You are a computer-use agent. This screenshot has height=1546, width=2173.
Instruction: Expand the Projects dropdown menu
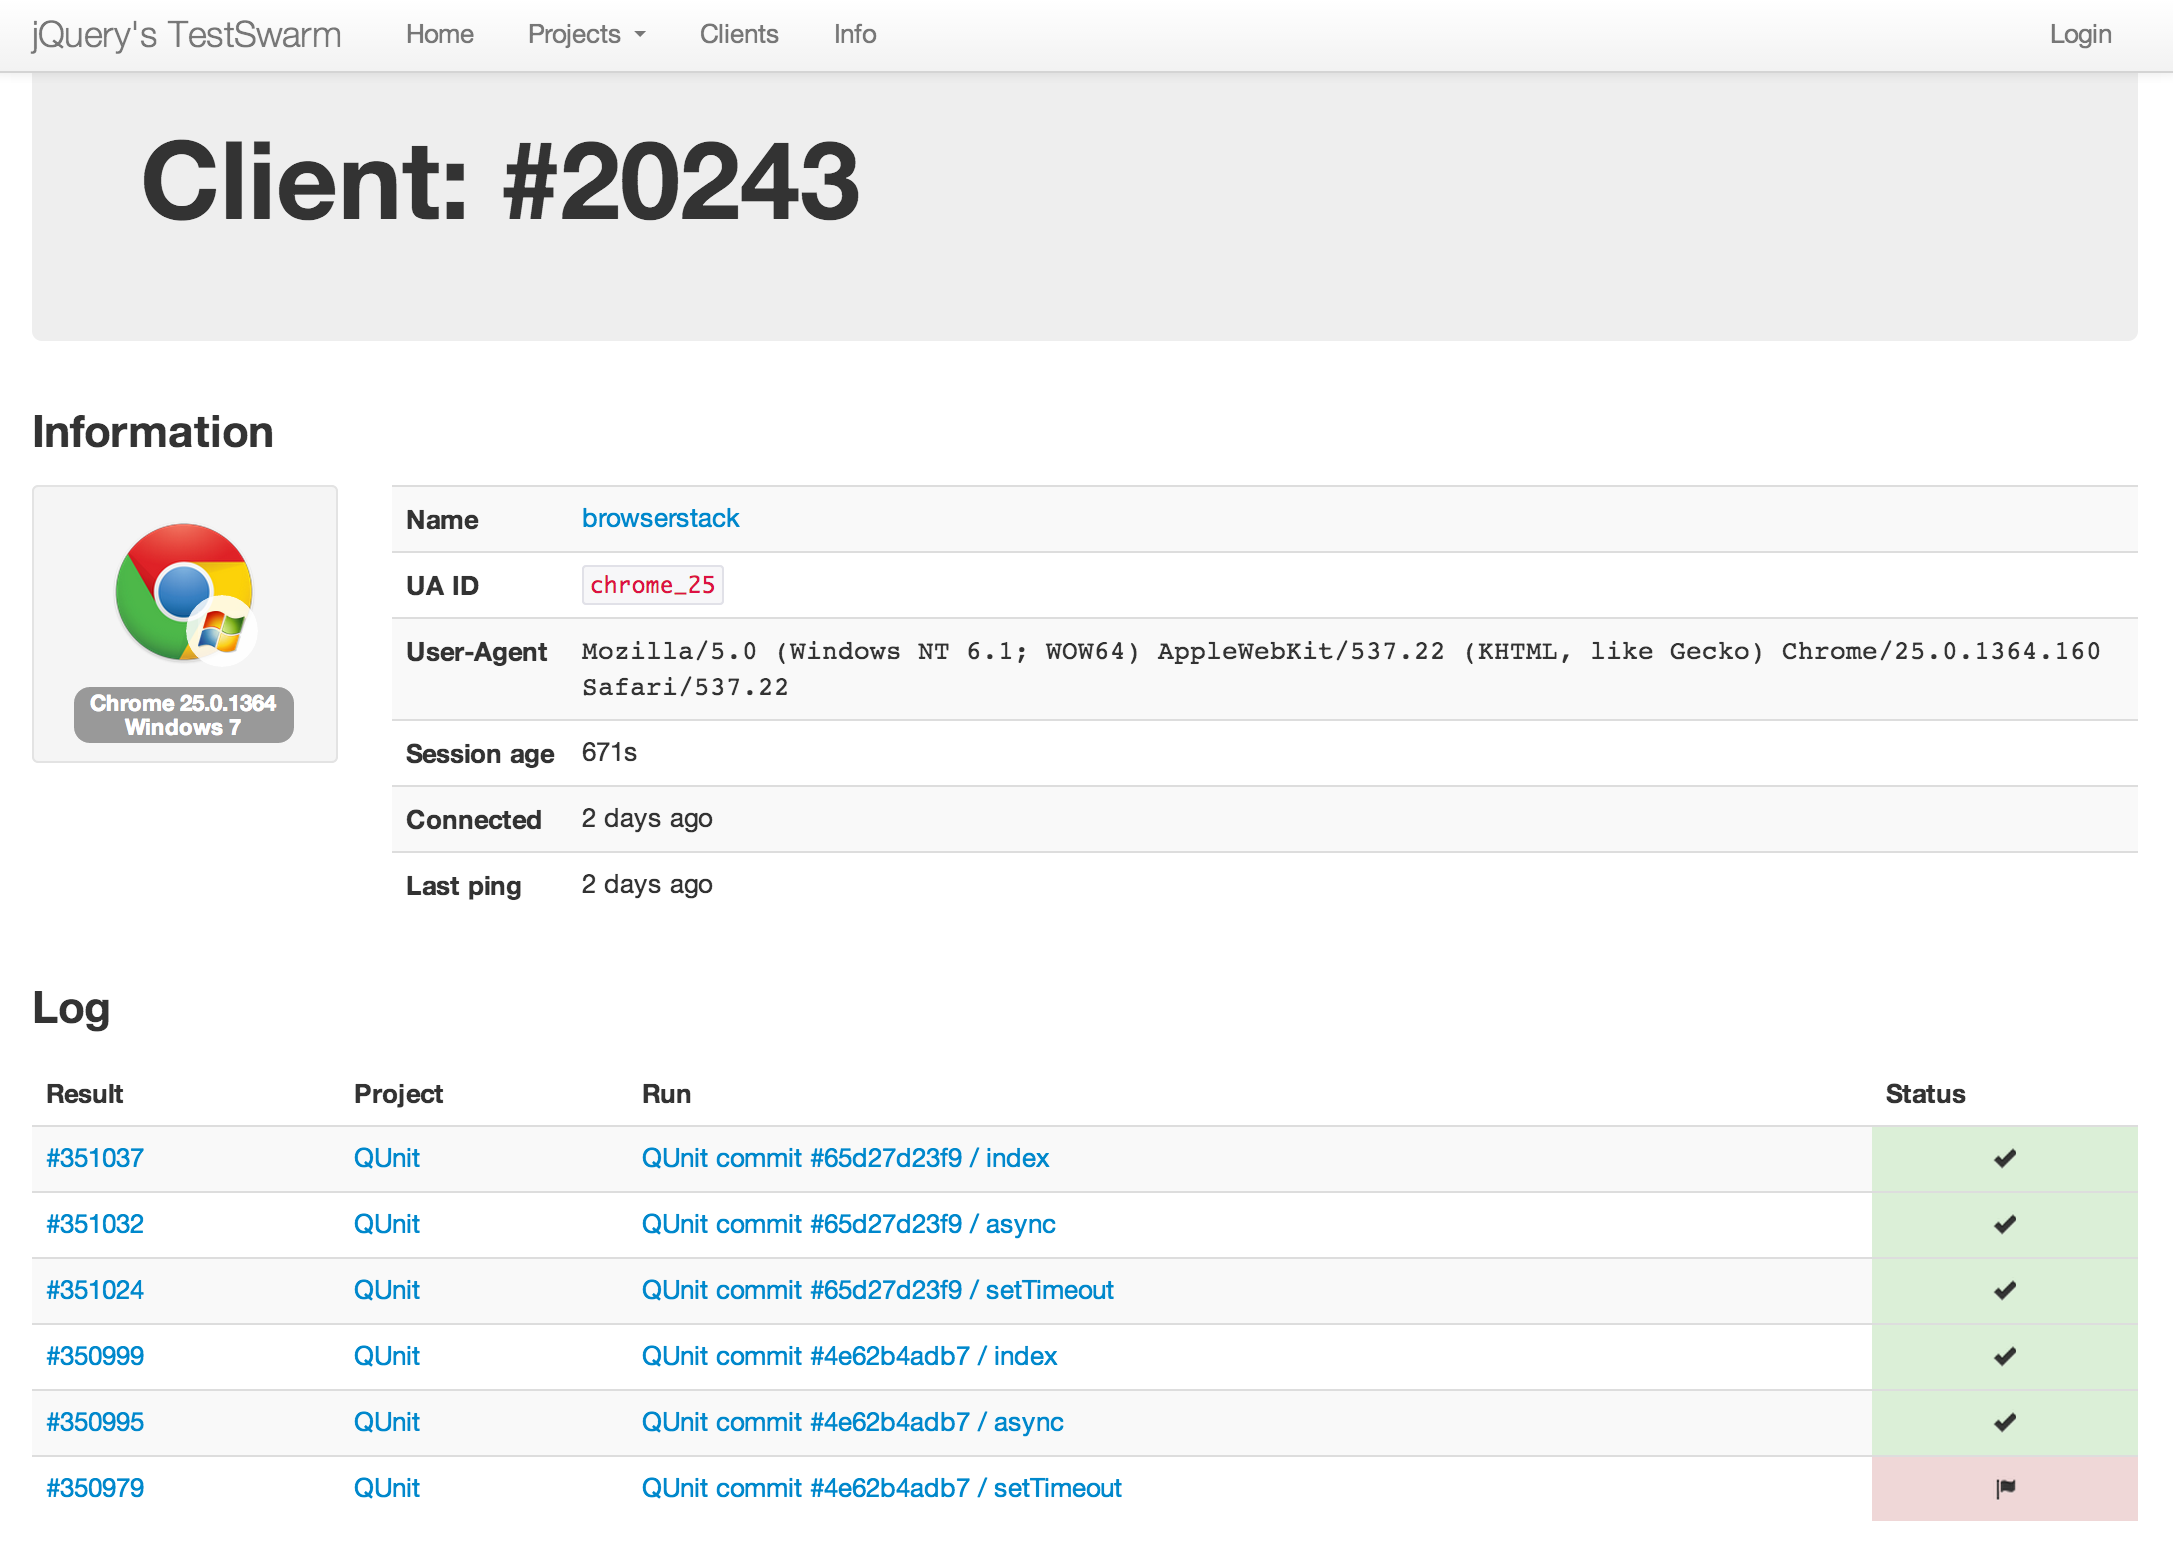click(x=586, y=34)
